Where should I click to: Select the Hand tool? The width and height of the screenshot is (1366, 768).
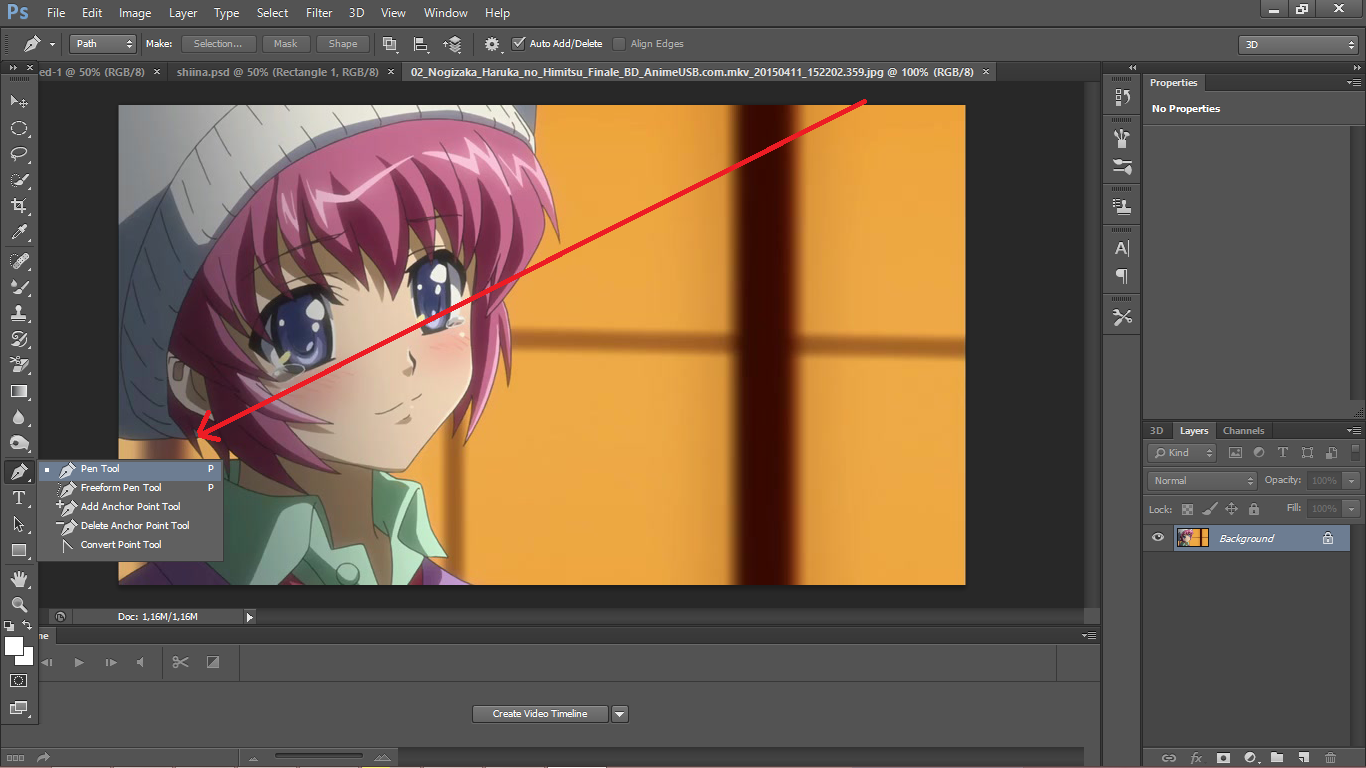19,578
